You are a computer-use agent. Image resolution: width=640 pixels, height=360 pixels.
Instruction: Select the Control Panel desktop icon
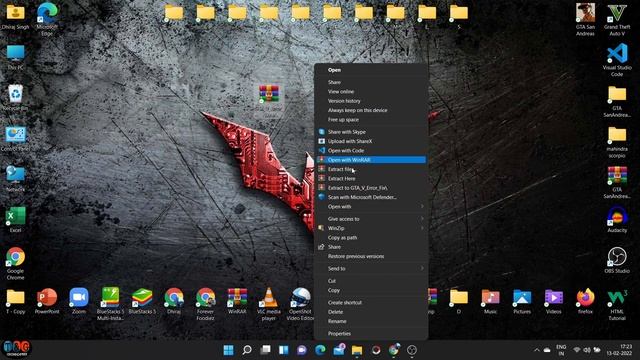pos(16,139)
